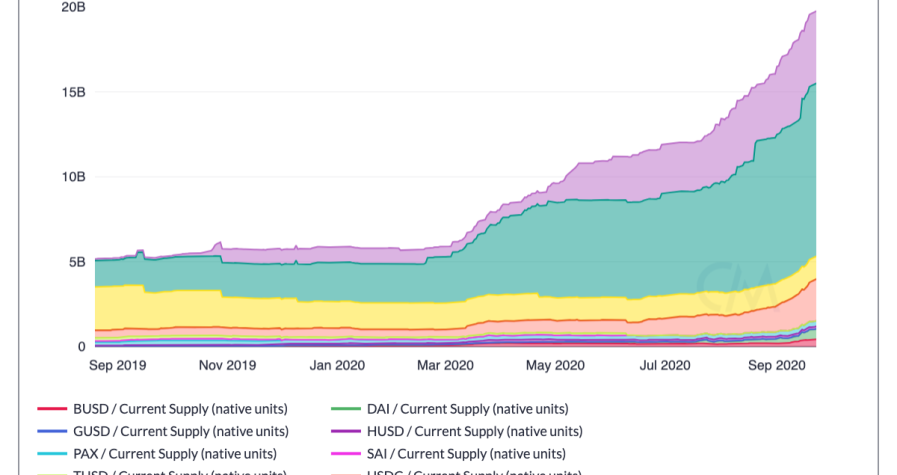This screenshot has width=897, height=475.
Task: Select the Sep 2019 x-axis label
Action: (117, 366)
